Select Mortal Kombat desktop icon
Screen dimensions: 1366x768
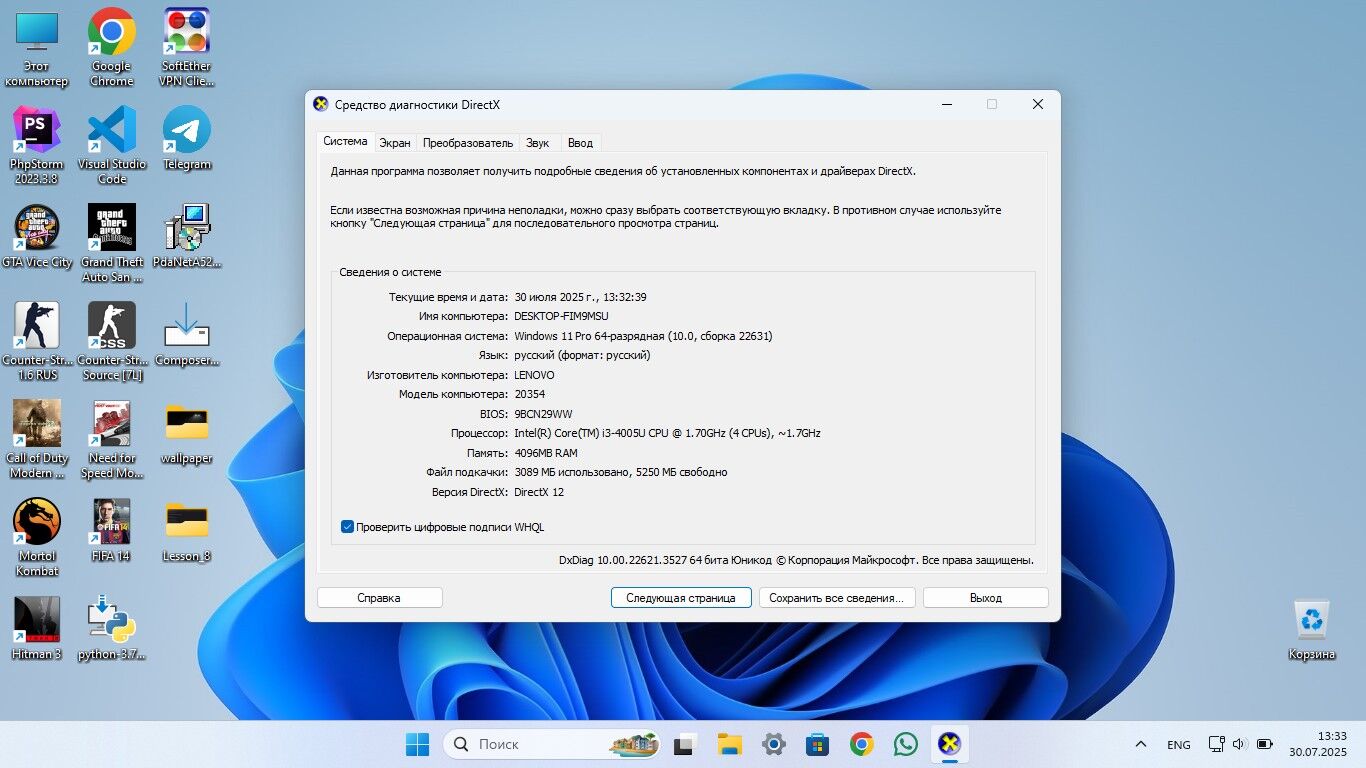(37, 537)
